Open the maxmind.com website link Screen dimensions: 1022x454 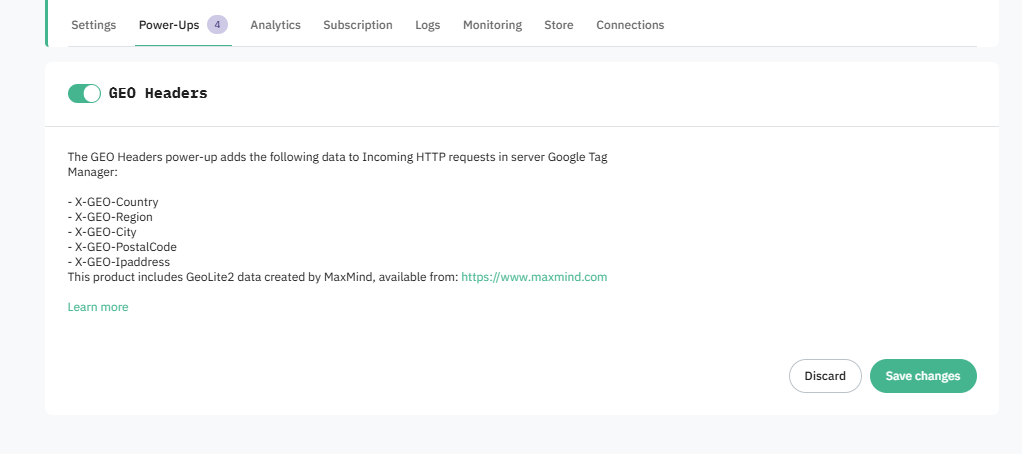[534, 277]
